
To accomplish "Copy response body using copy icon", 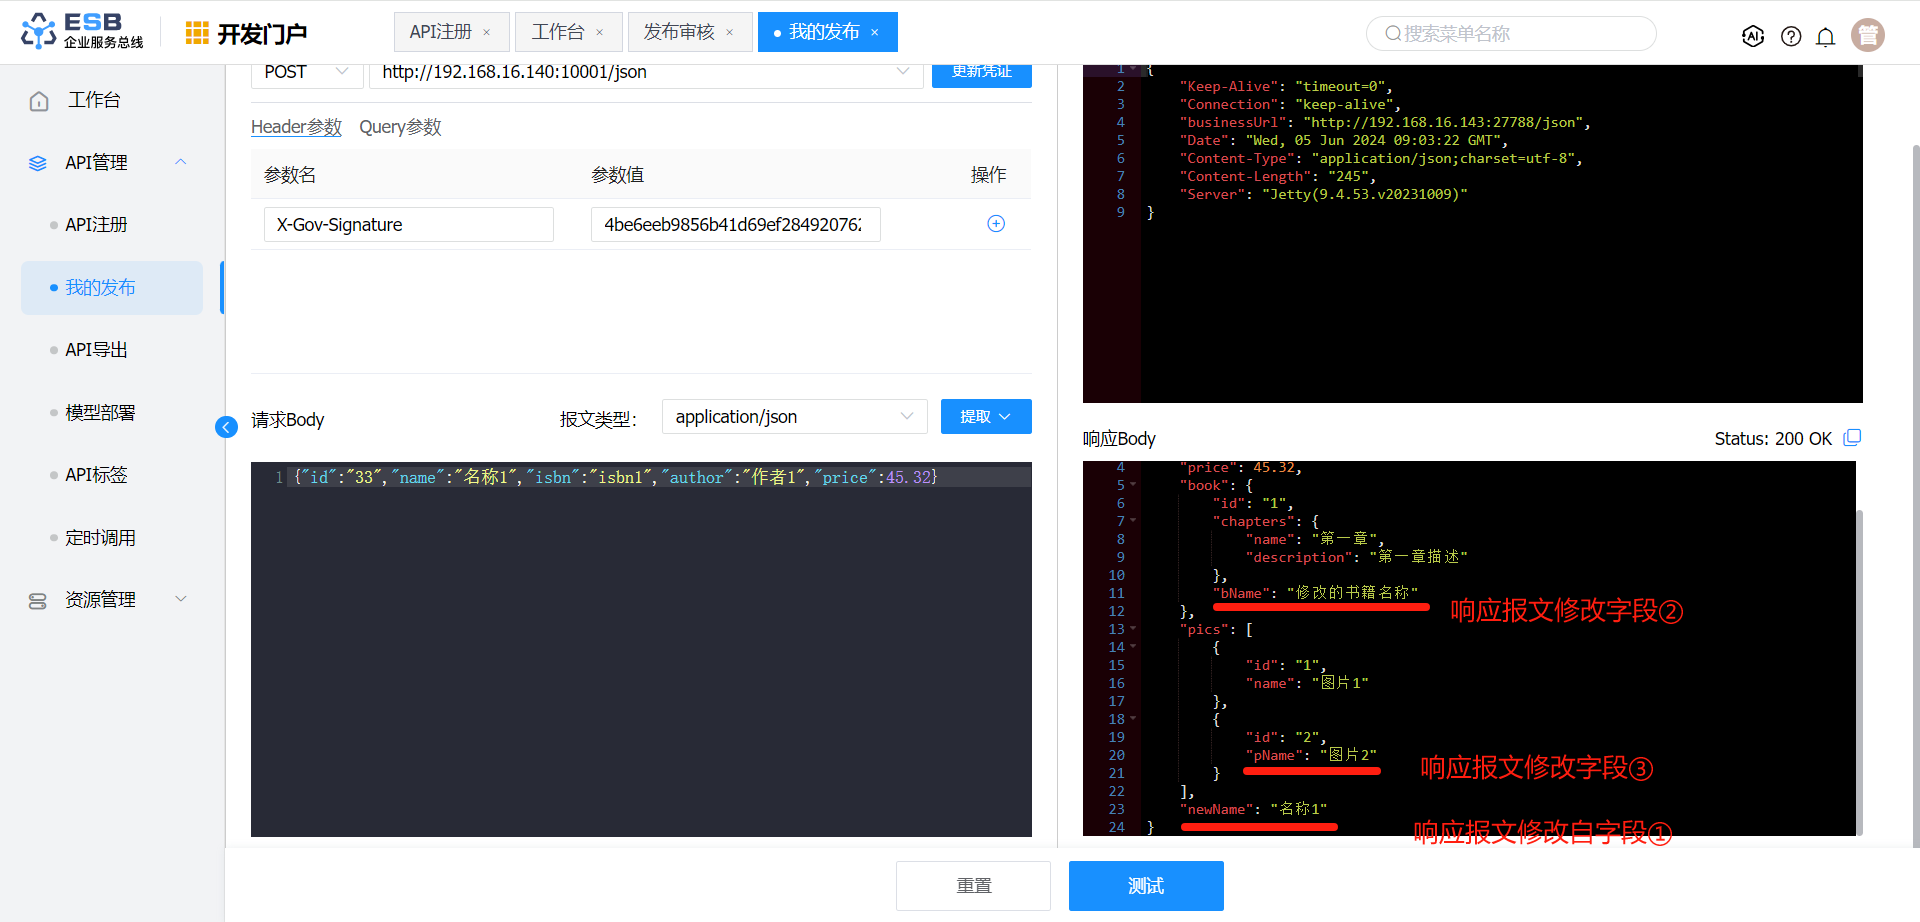I will tap(1852, 438).
